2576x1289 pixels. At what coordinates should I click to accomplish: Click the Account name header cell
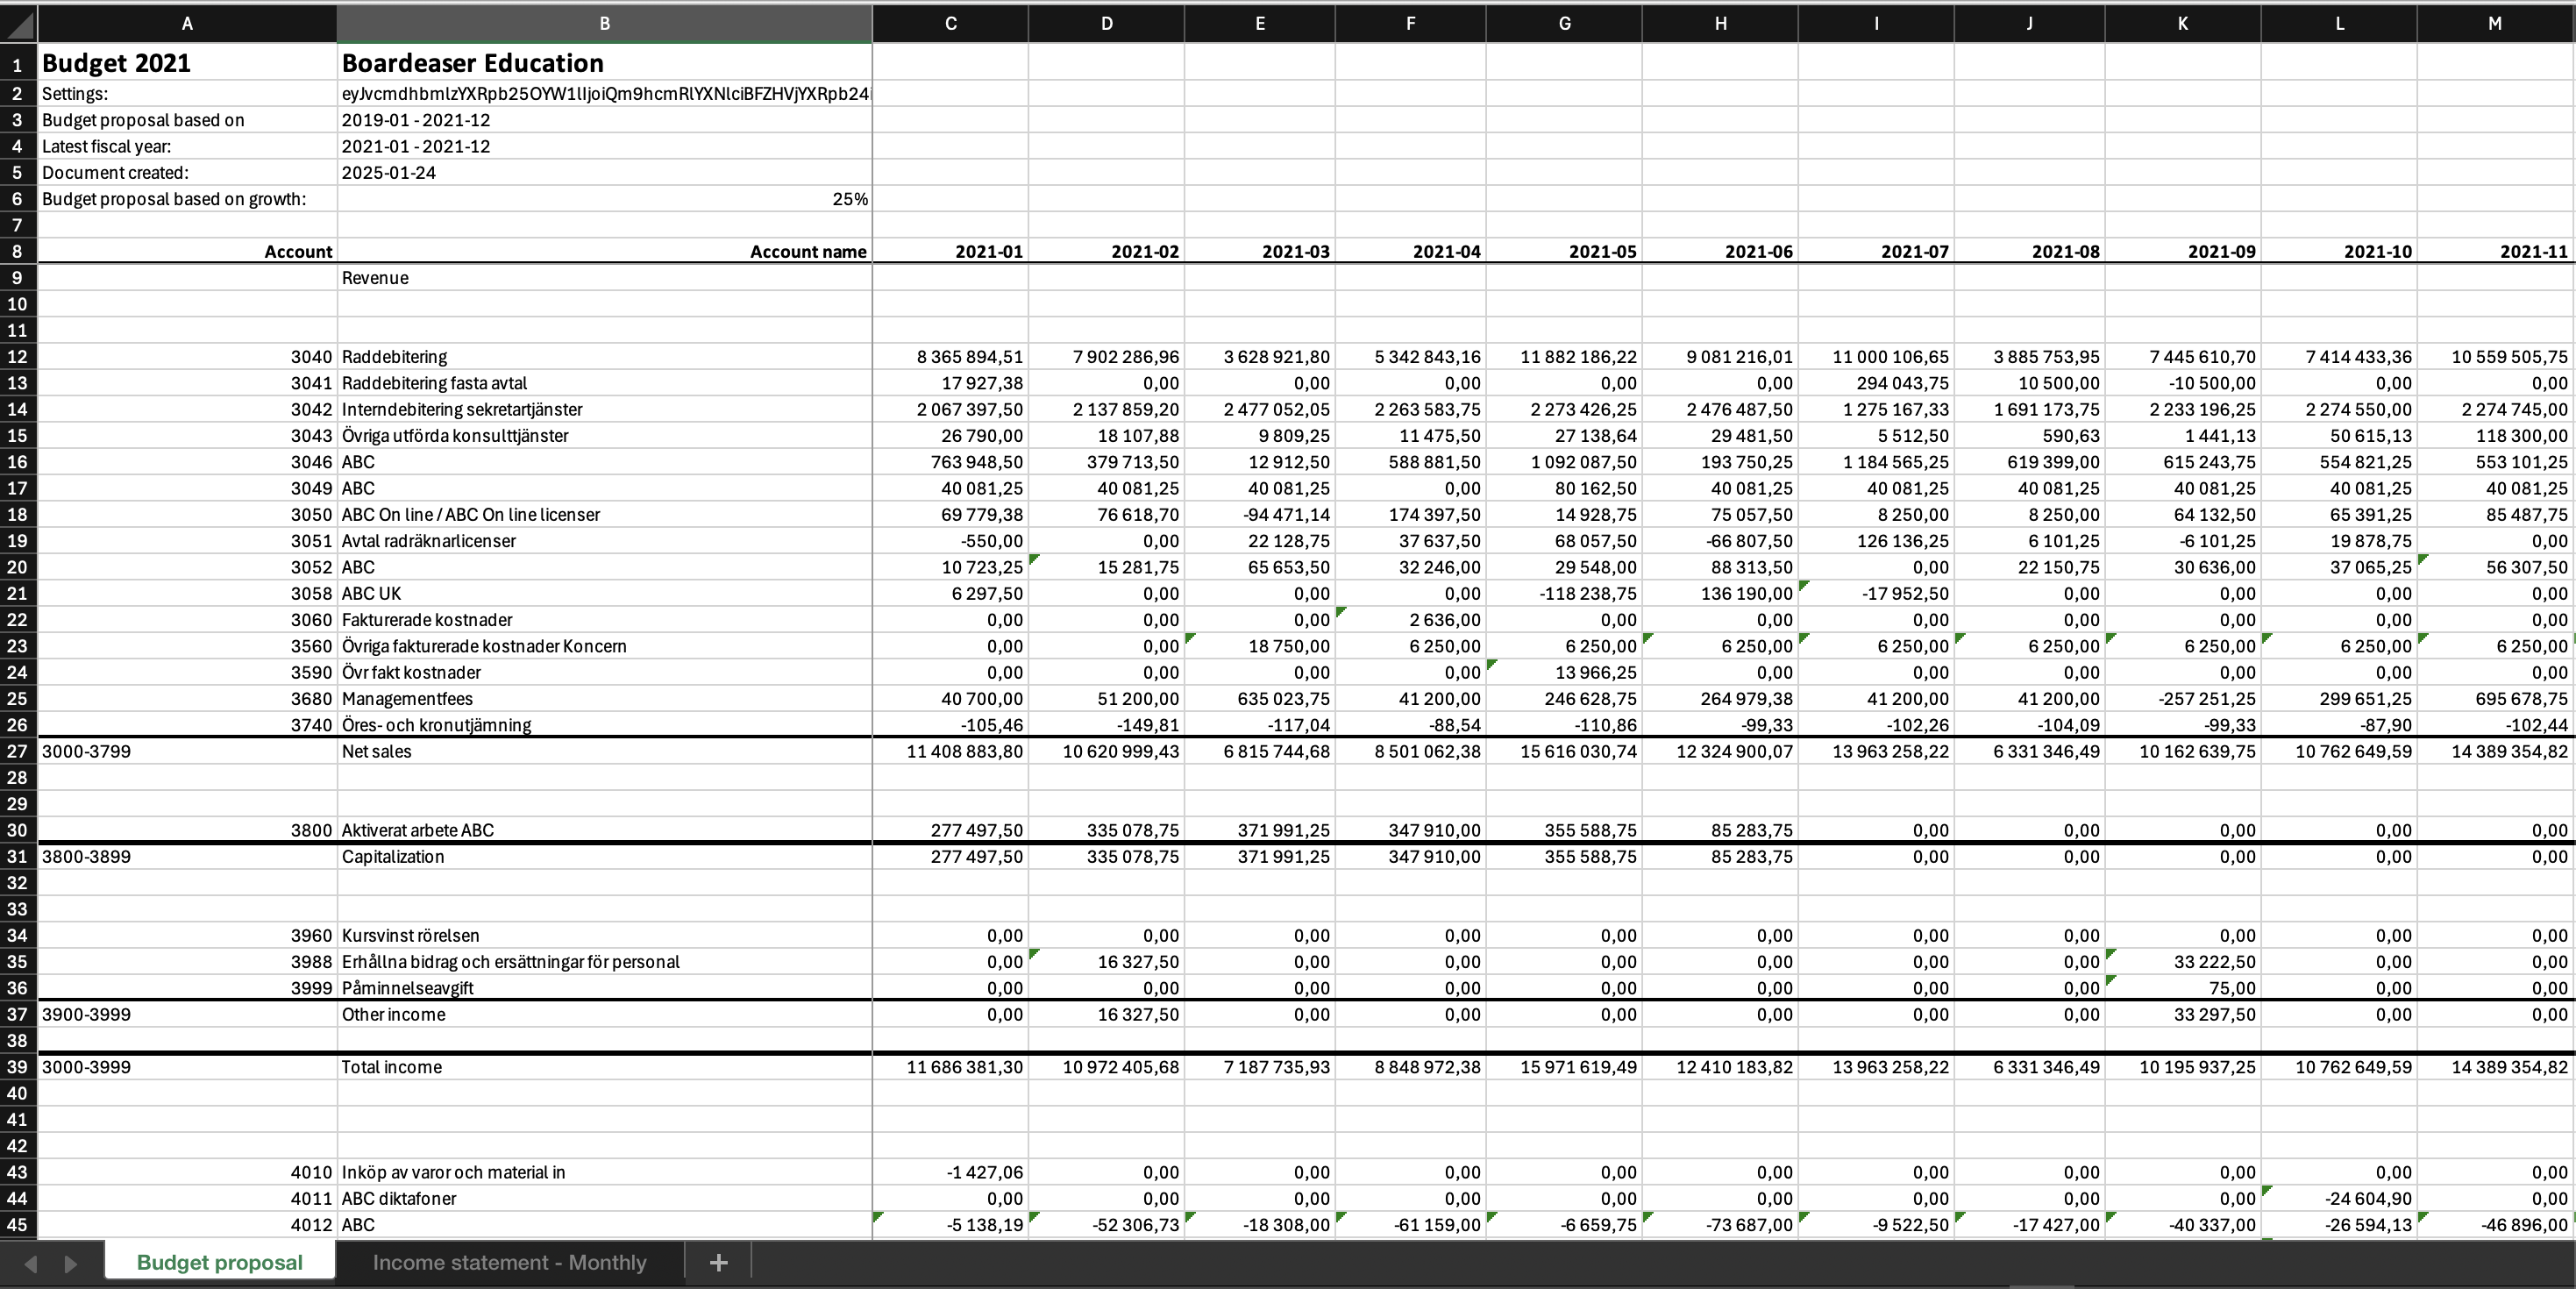coord(604,251)
